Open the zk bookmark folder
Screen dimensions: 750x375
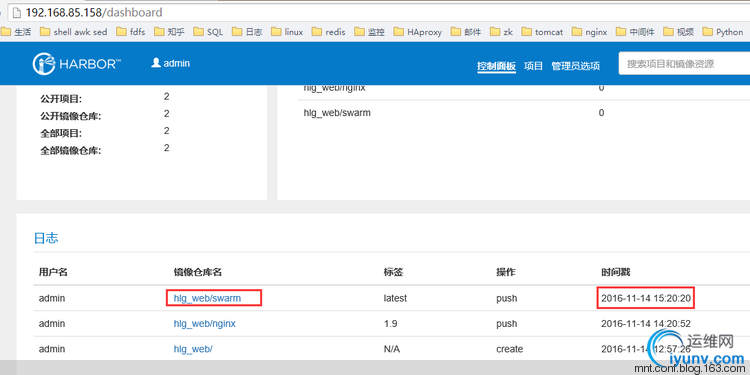[x=502, y=32]
